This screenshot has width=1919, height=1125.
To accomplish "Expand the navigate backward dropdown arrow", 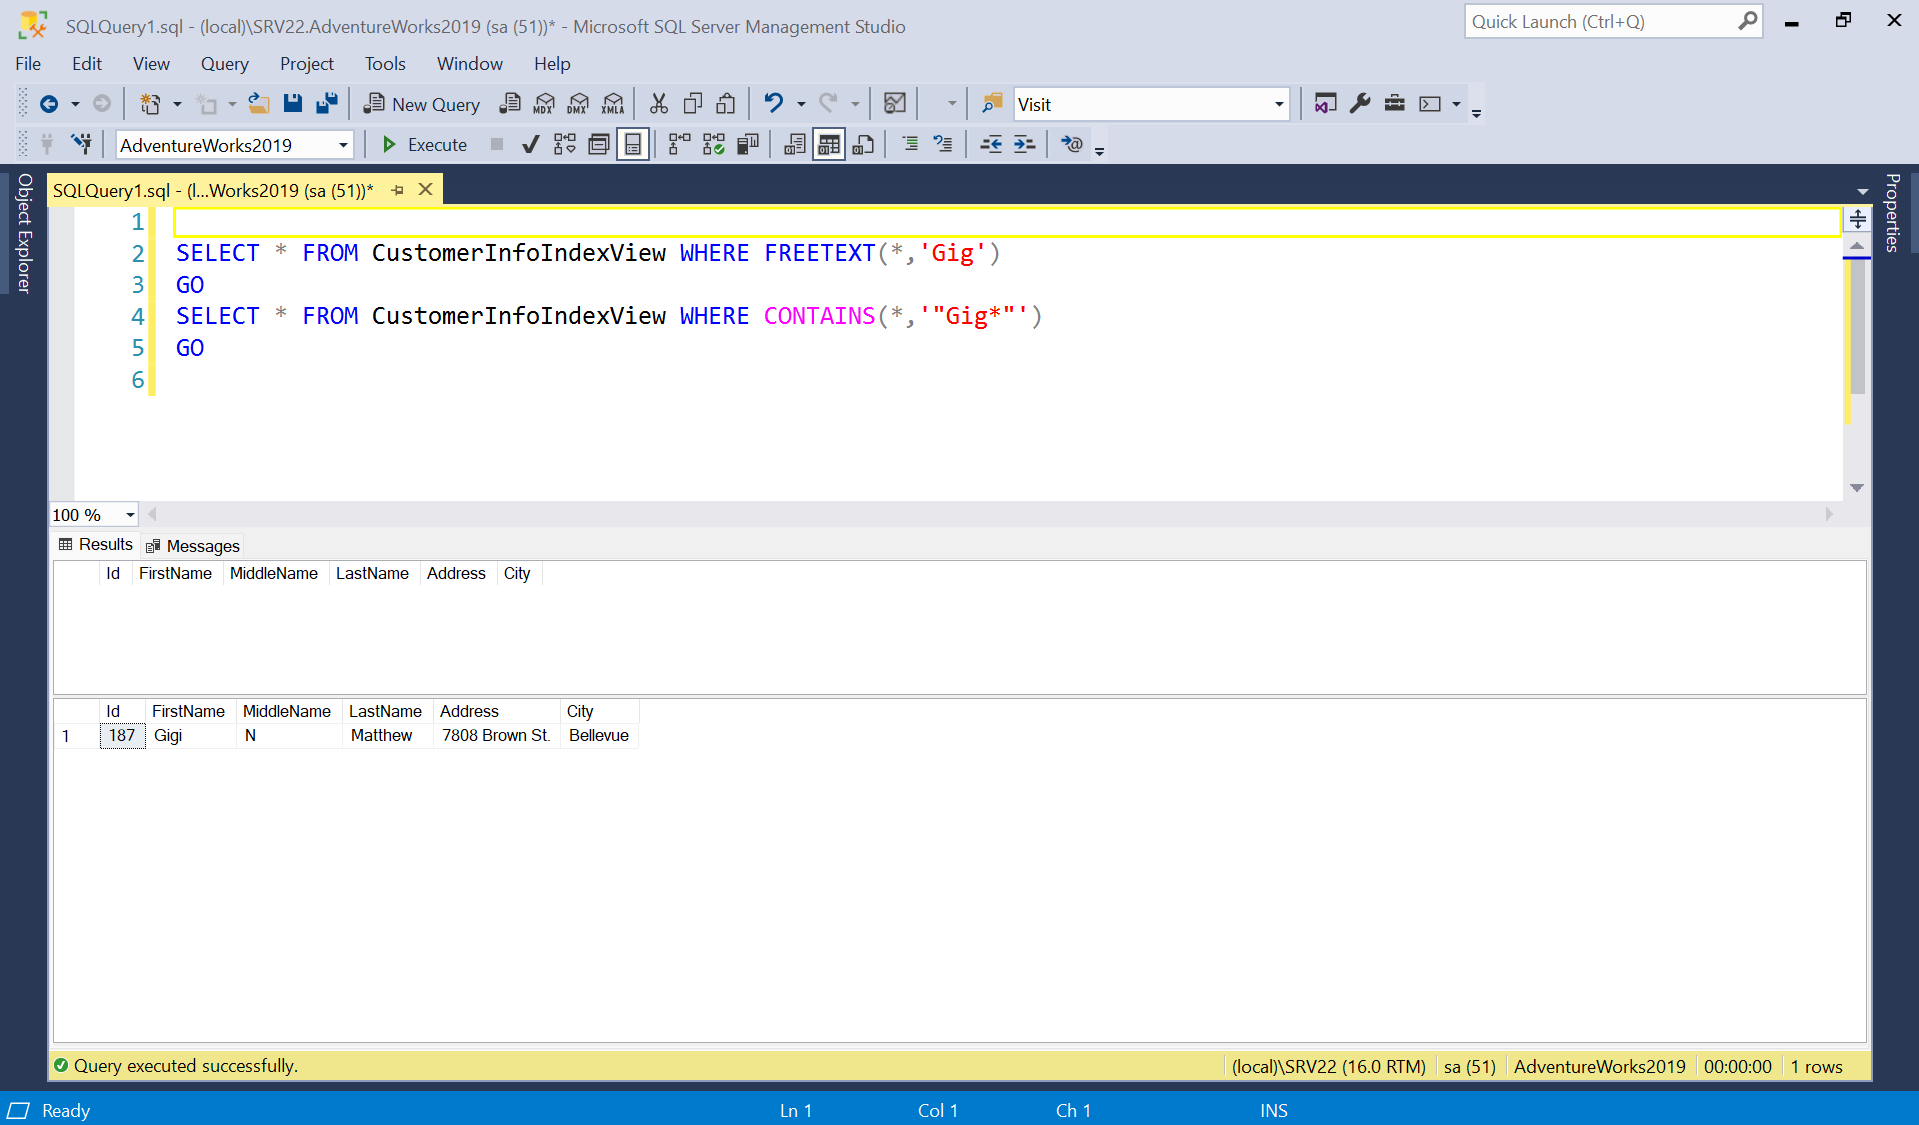I will pos(75,103).
